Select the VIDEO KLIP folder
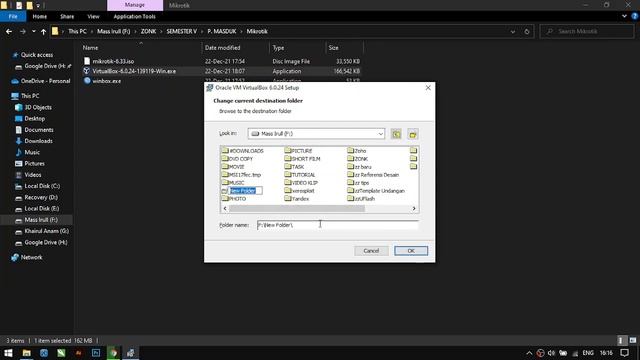 [x=301, y=182]
